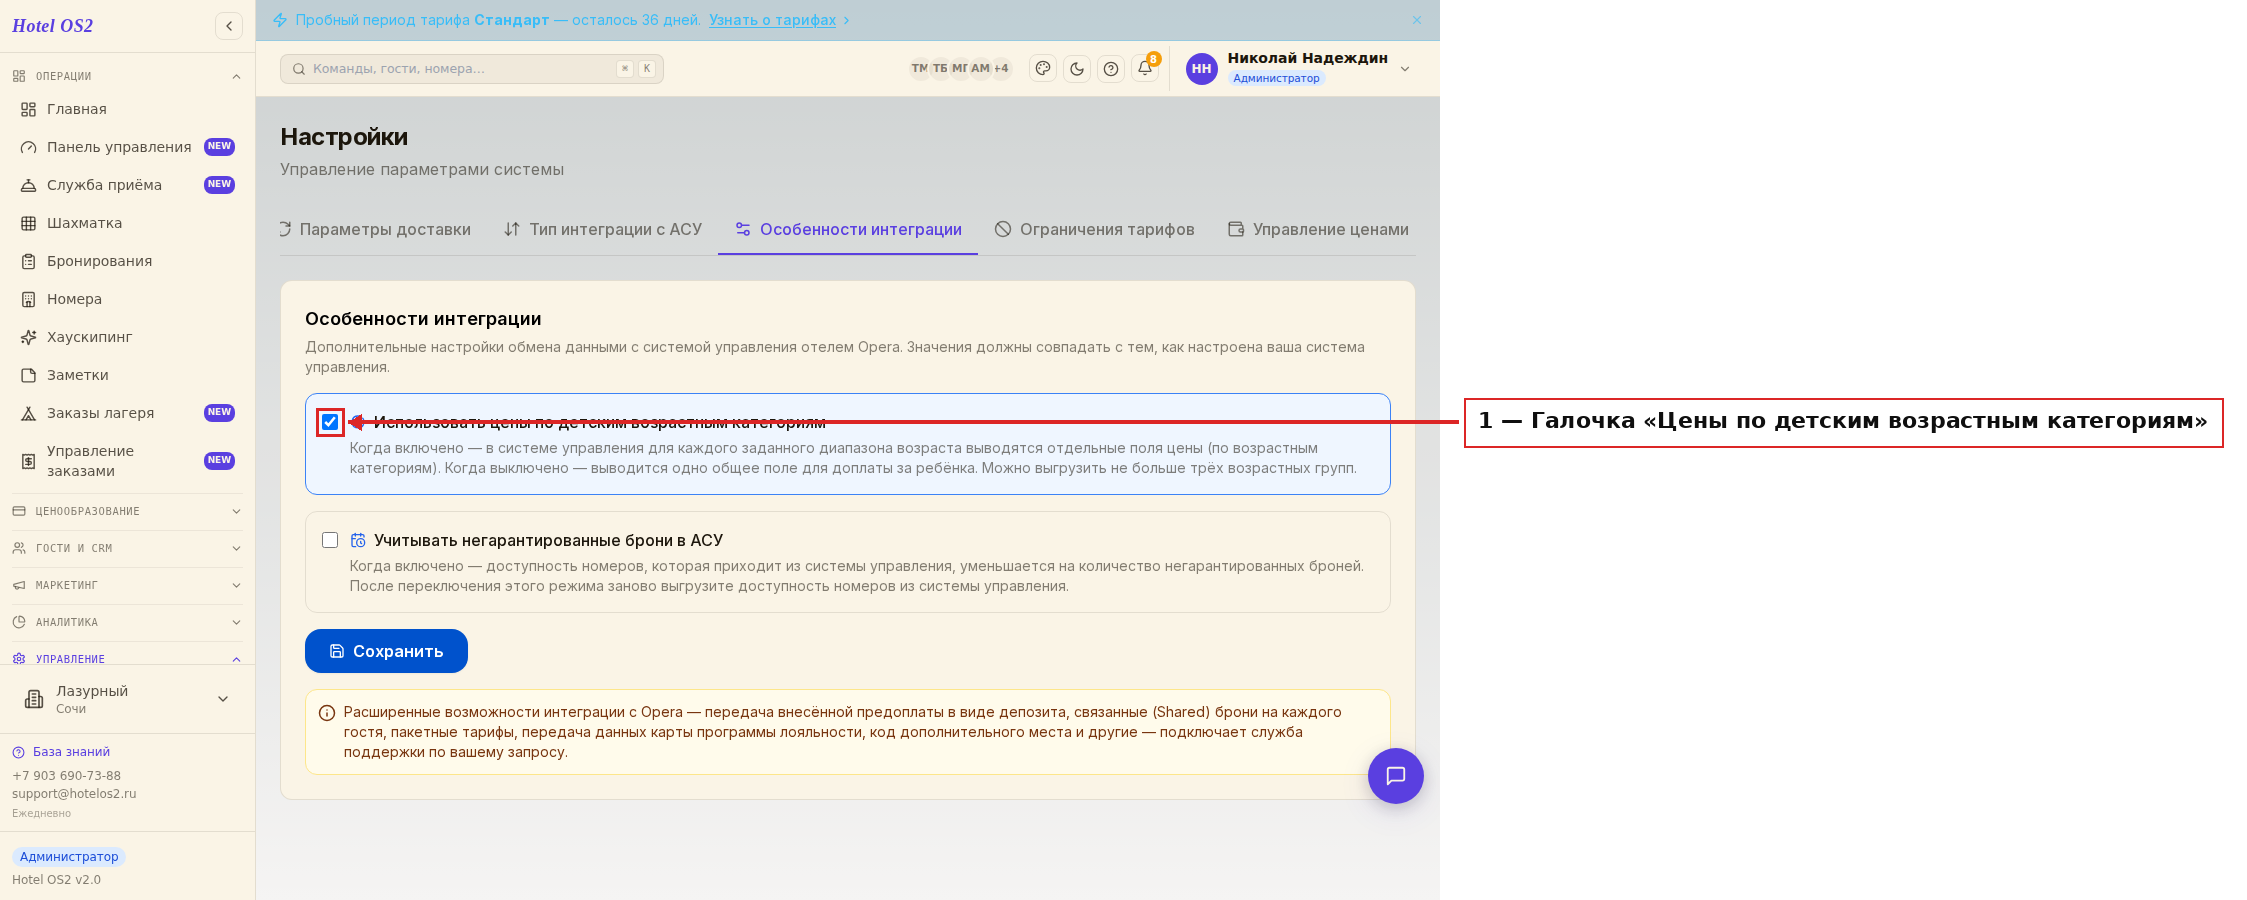Open the chat support floating button
The image size is (2247, 900).
(1396, 776)
